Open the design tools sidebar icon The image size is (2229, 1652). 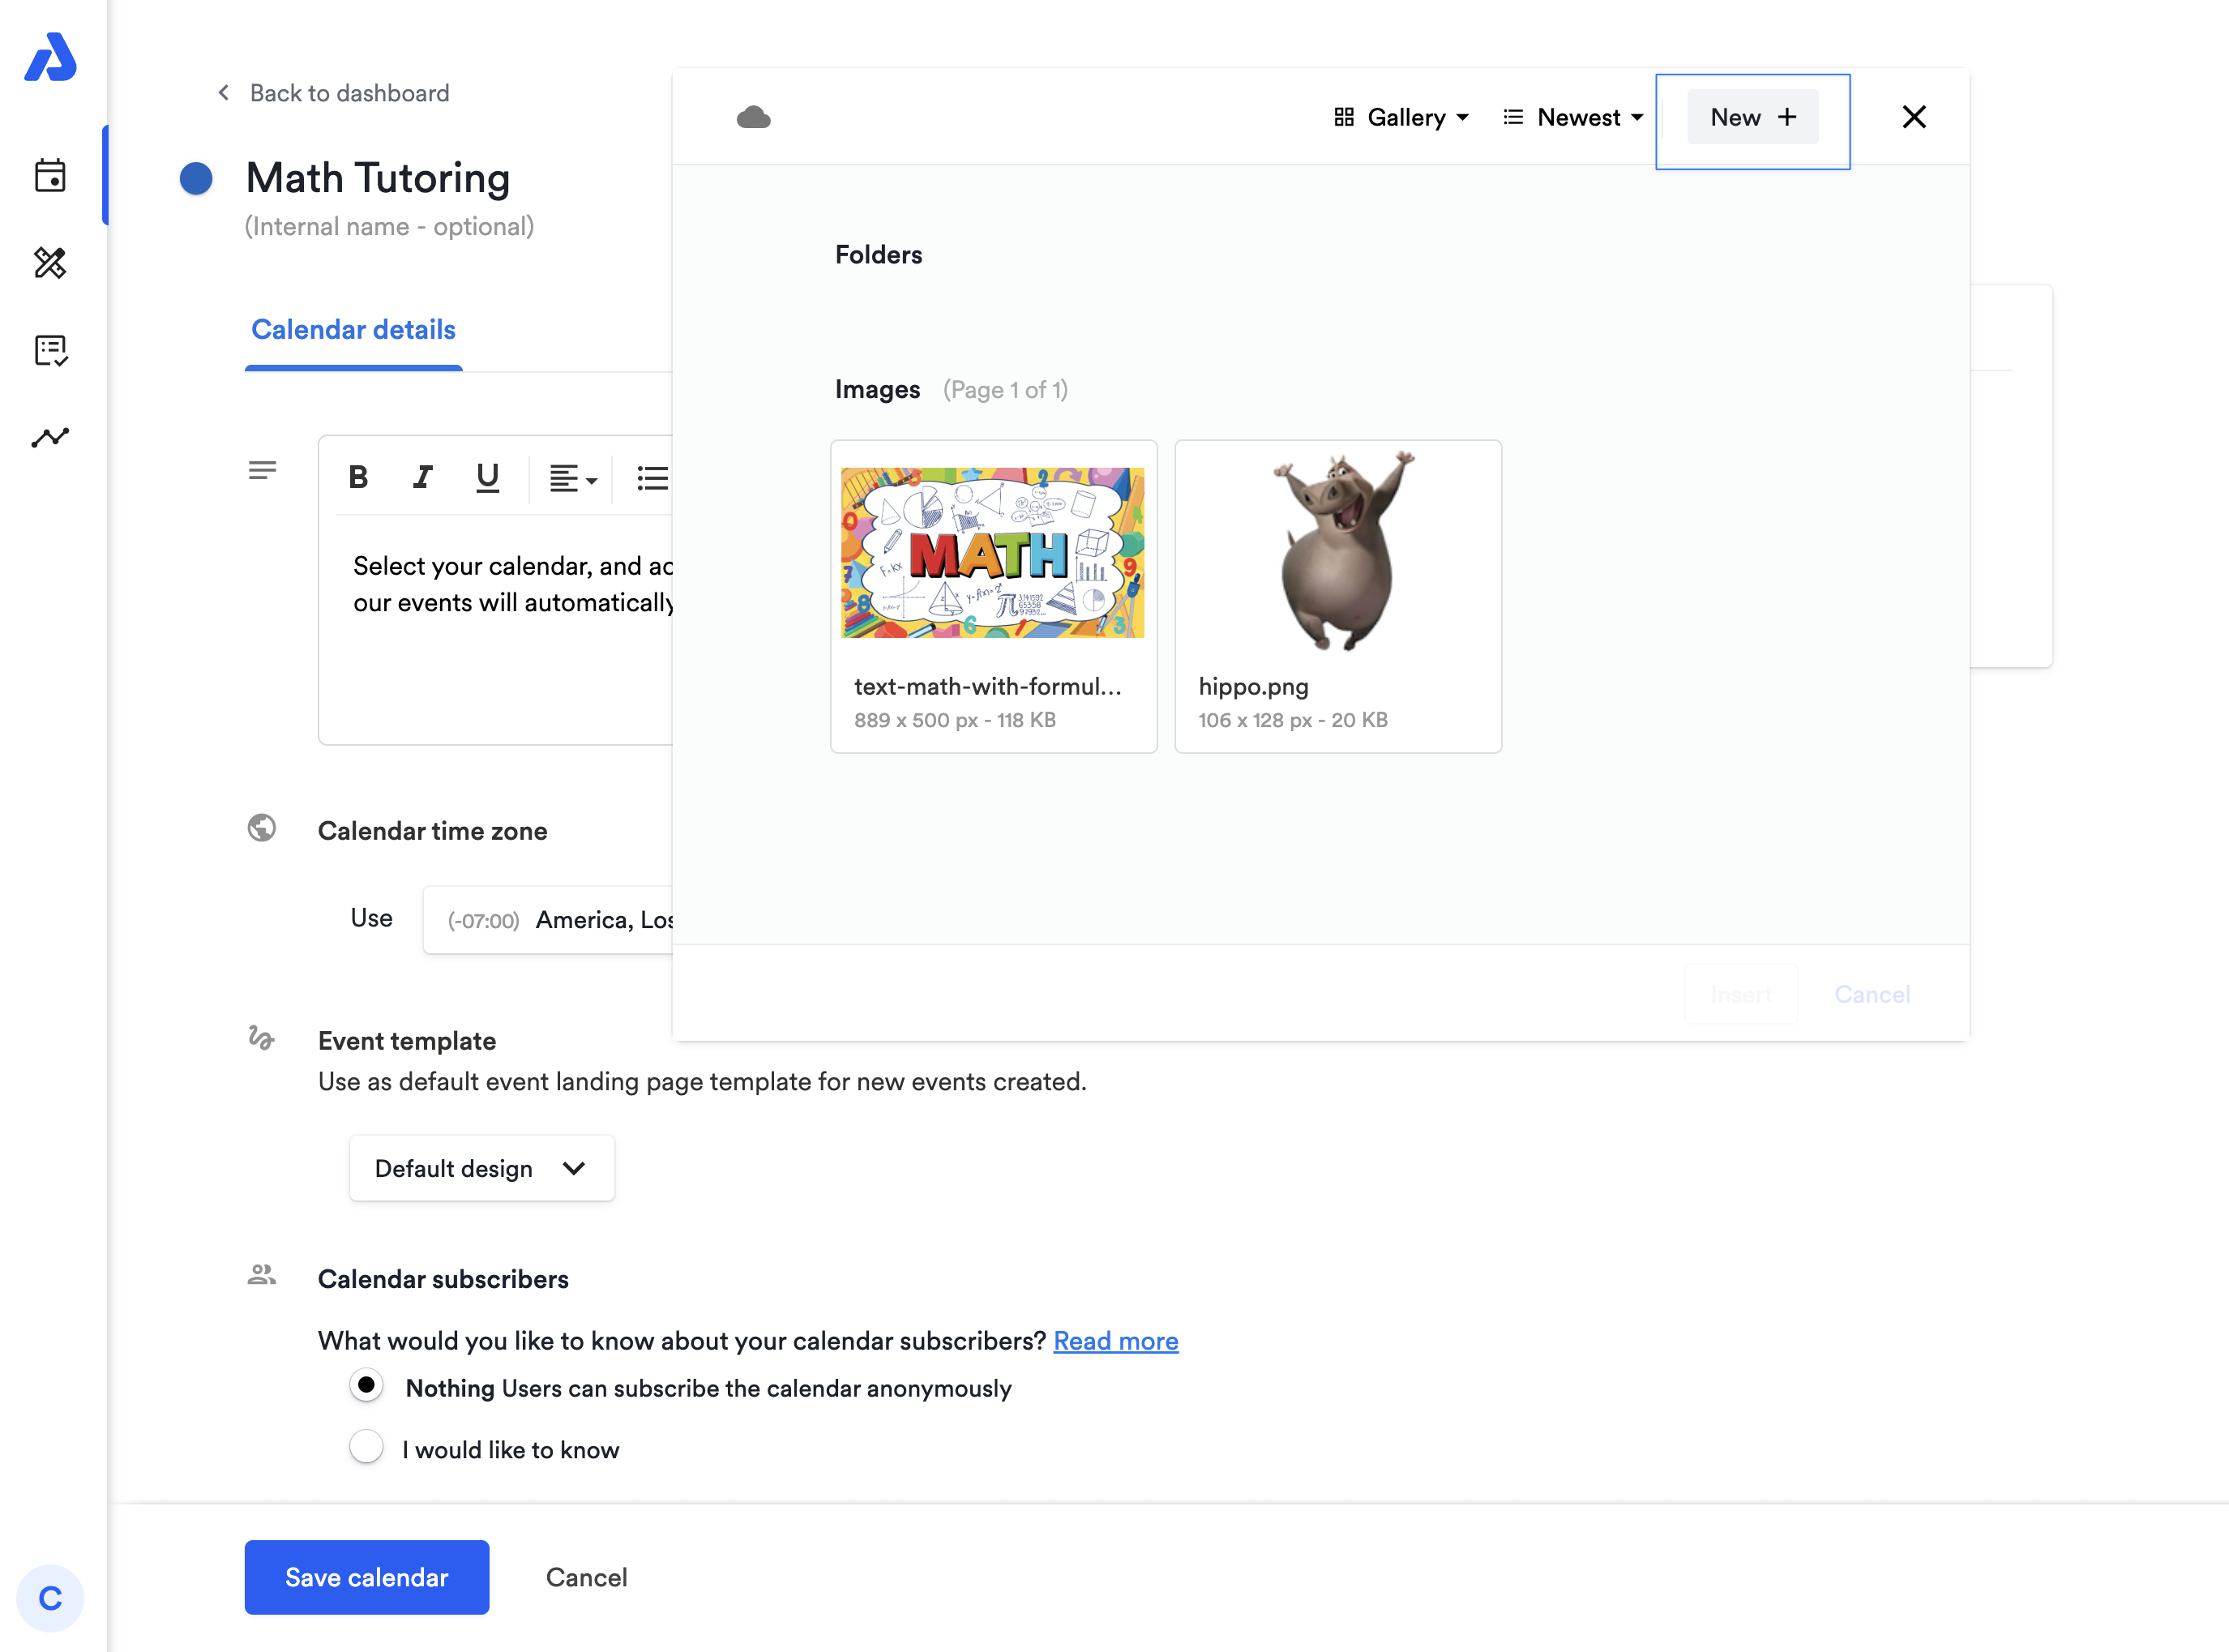pyautogui.click(x=50, y=263)
